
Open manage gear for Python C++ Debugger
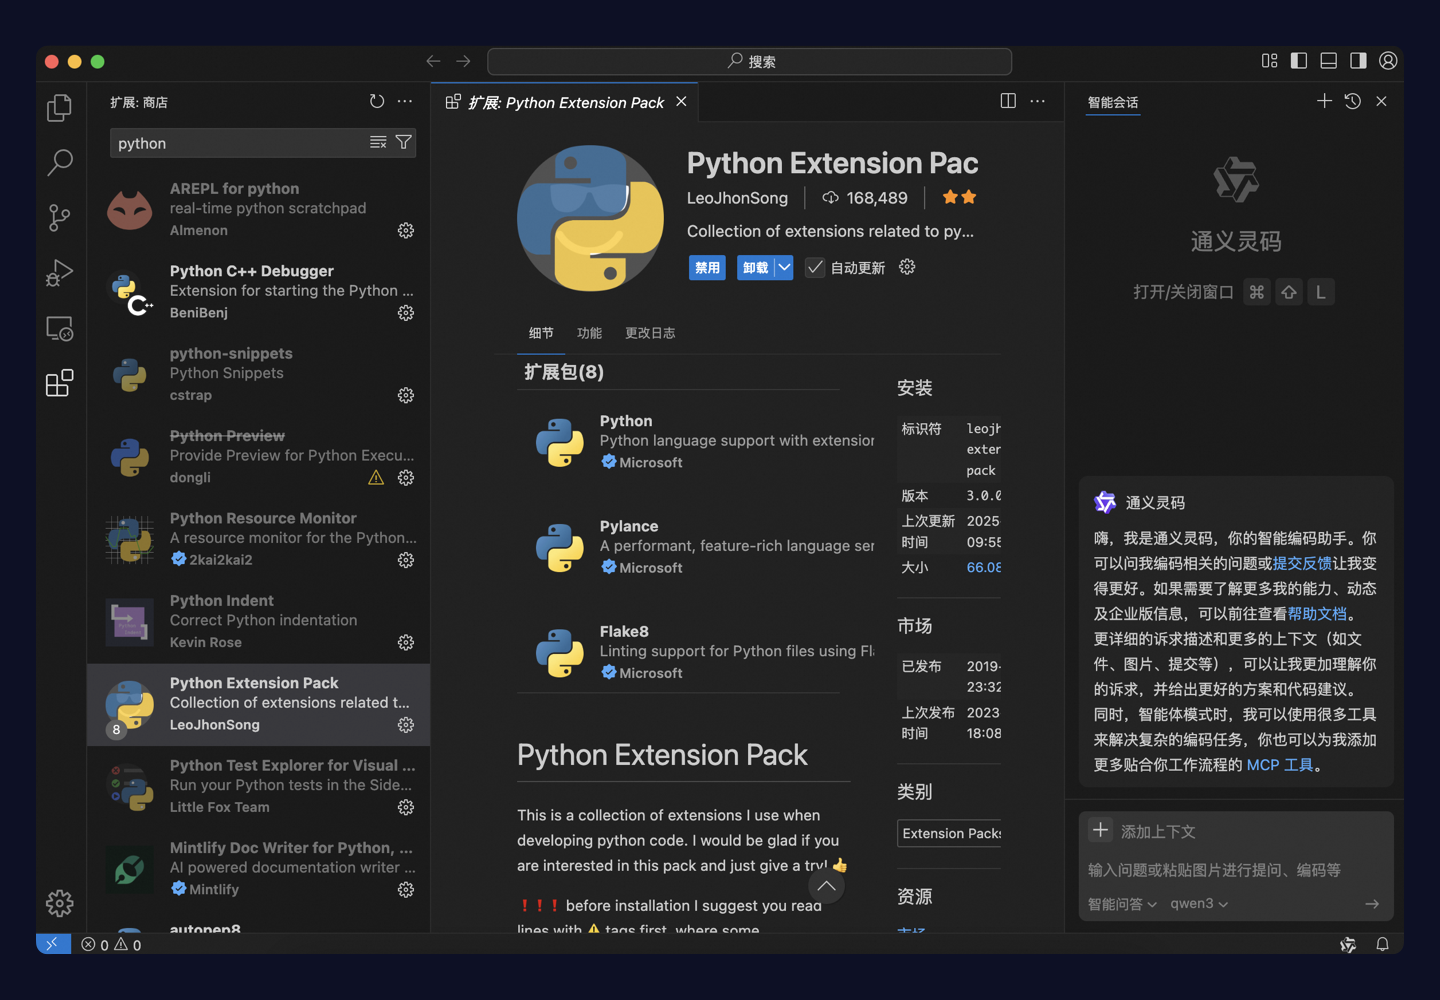[x=405, y=313]
